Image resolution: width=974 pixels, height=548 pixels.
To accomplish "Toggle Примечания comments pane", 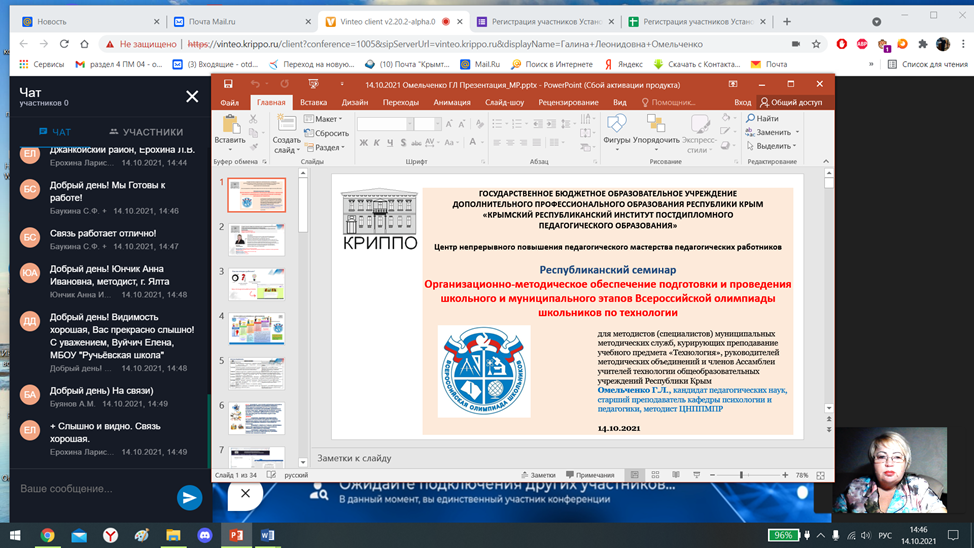I will (590, 475).
